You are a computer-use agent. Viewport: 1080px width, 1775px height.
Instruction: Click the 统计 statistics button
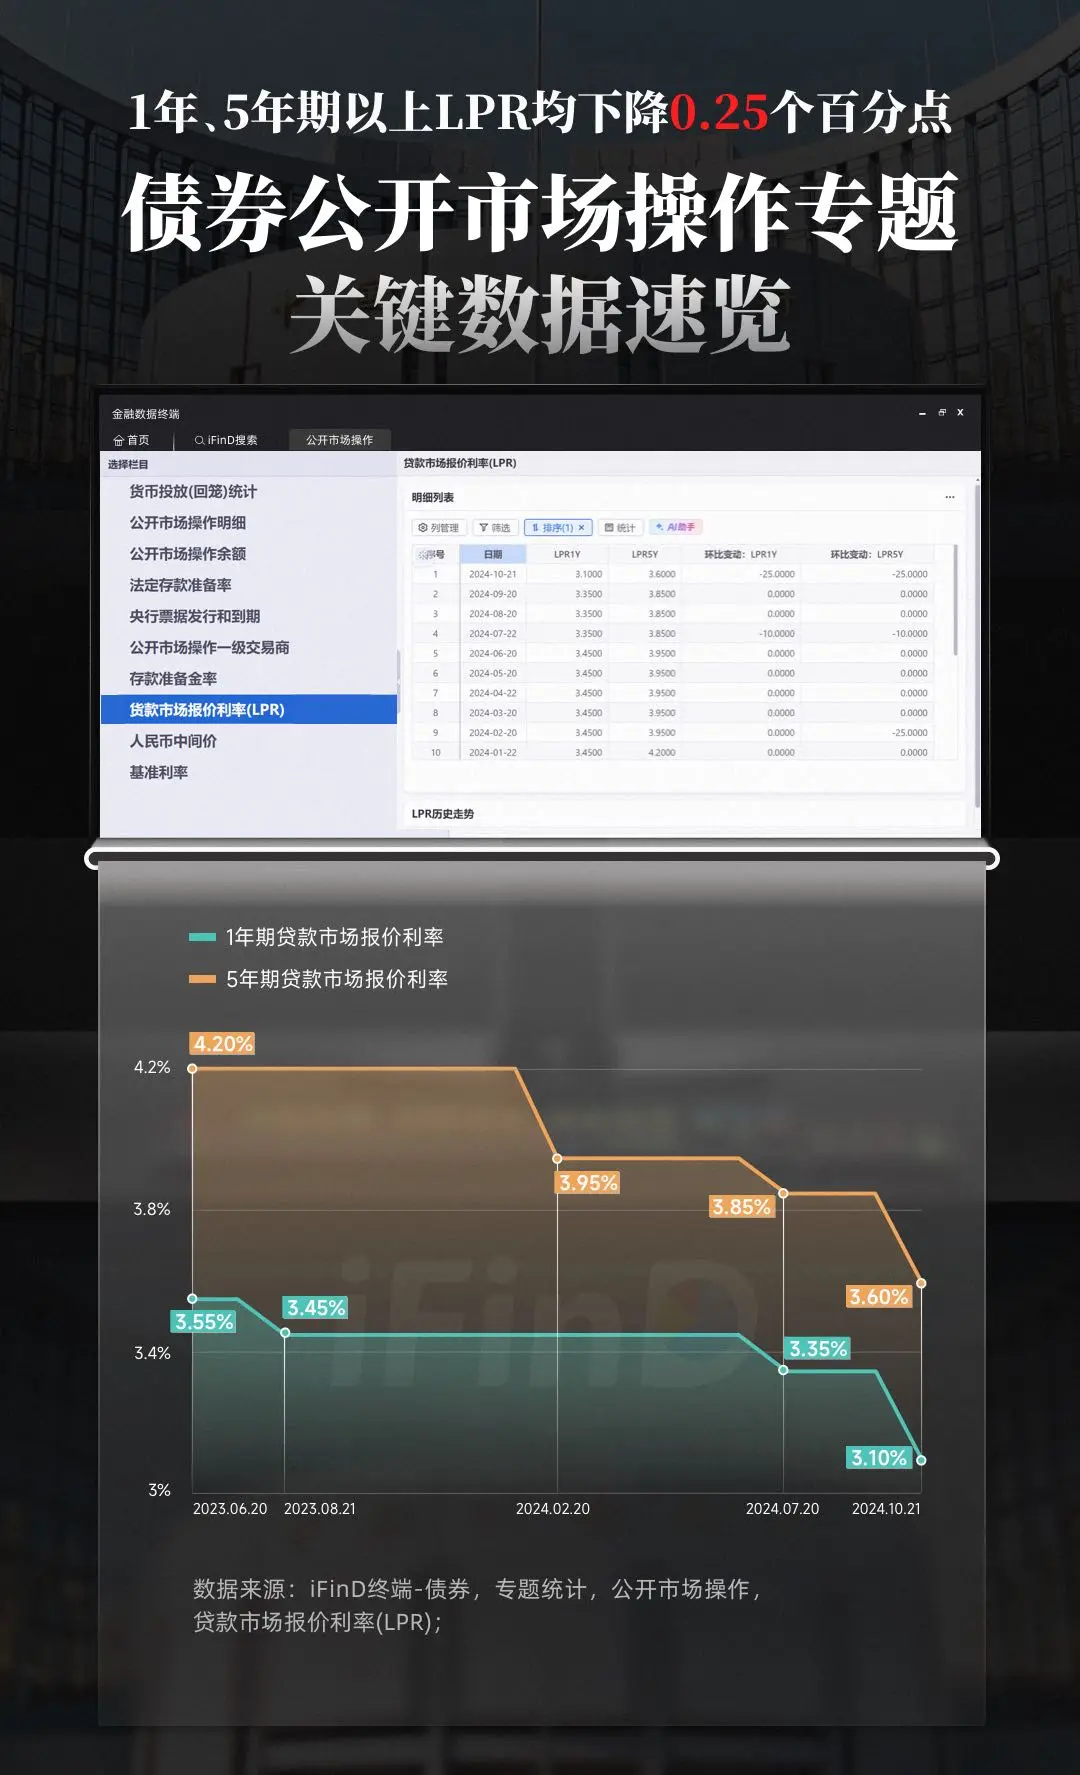[620, 527]
